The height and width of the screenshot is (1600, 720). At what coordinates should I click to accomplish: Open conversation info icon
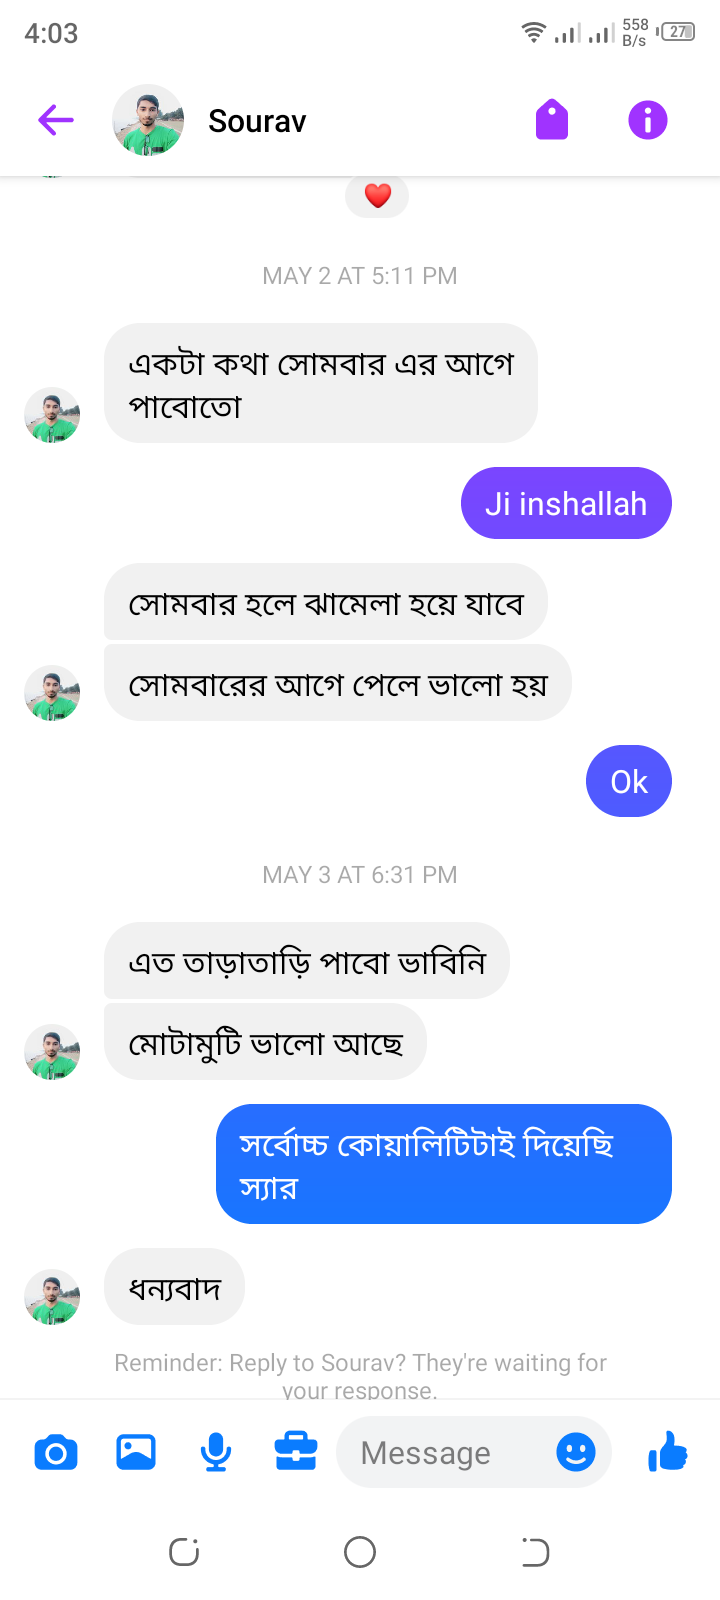[x=647, y=121]
